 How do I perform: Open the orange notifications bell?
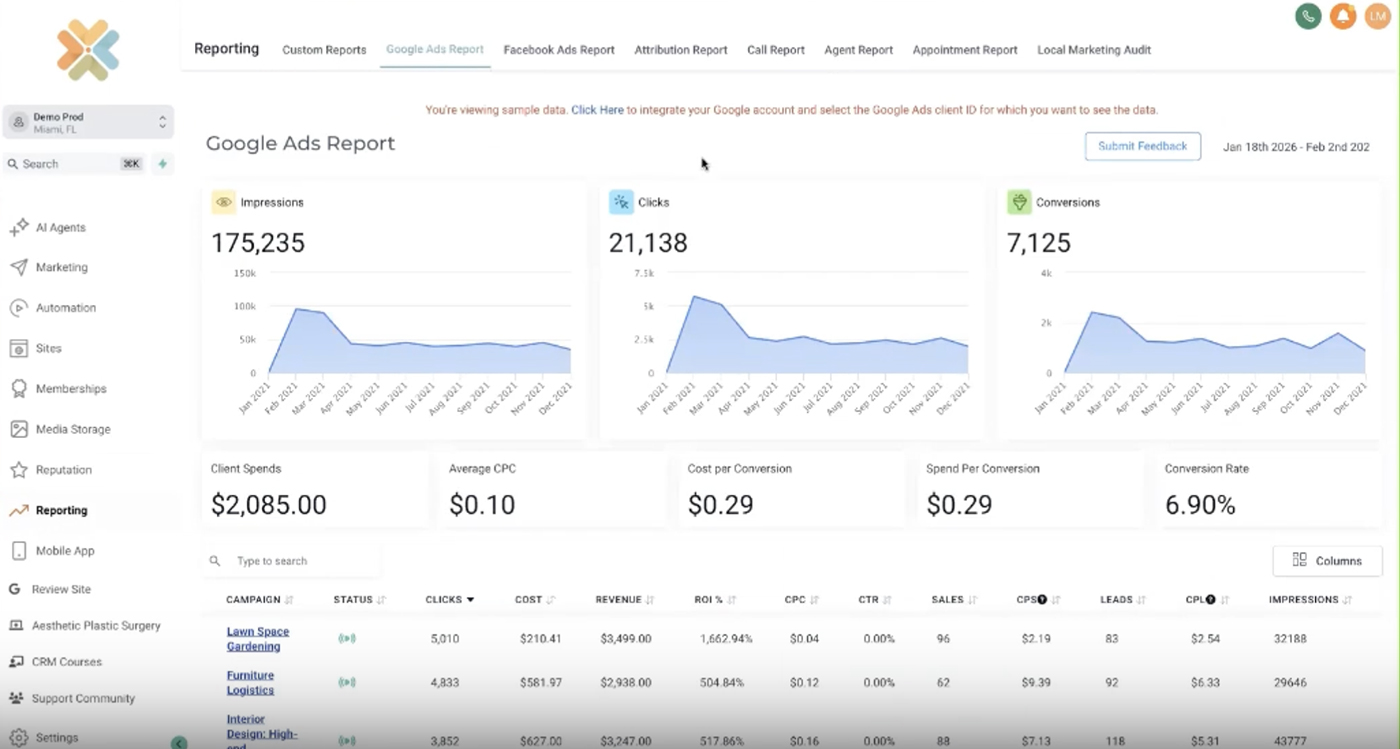point(1343,16)
